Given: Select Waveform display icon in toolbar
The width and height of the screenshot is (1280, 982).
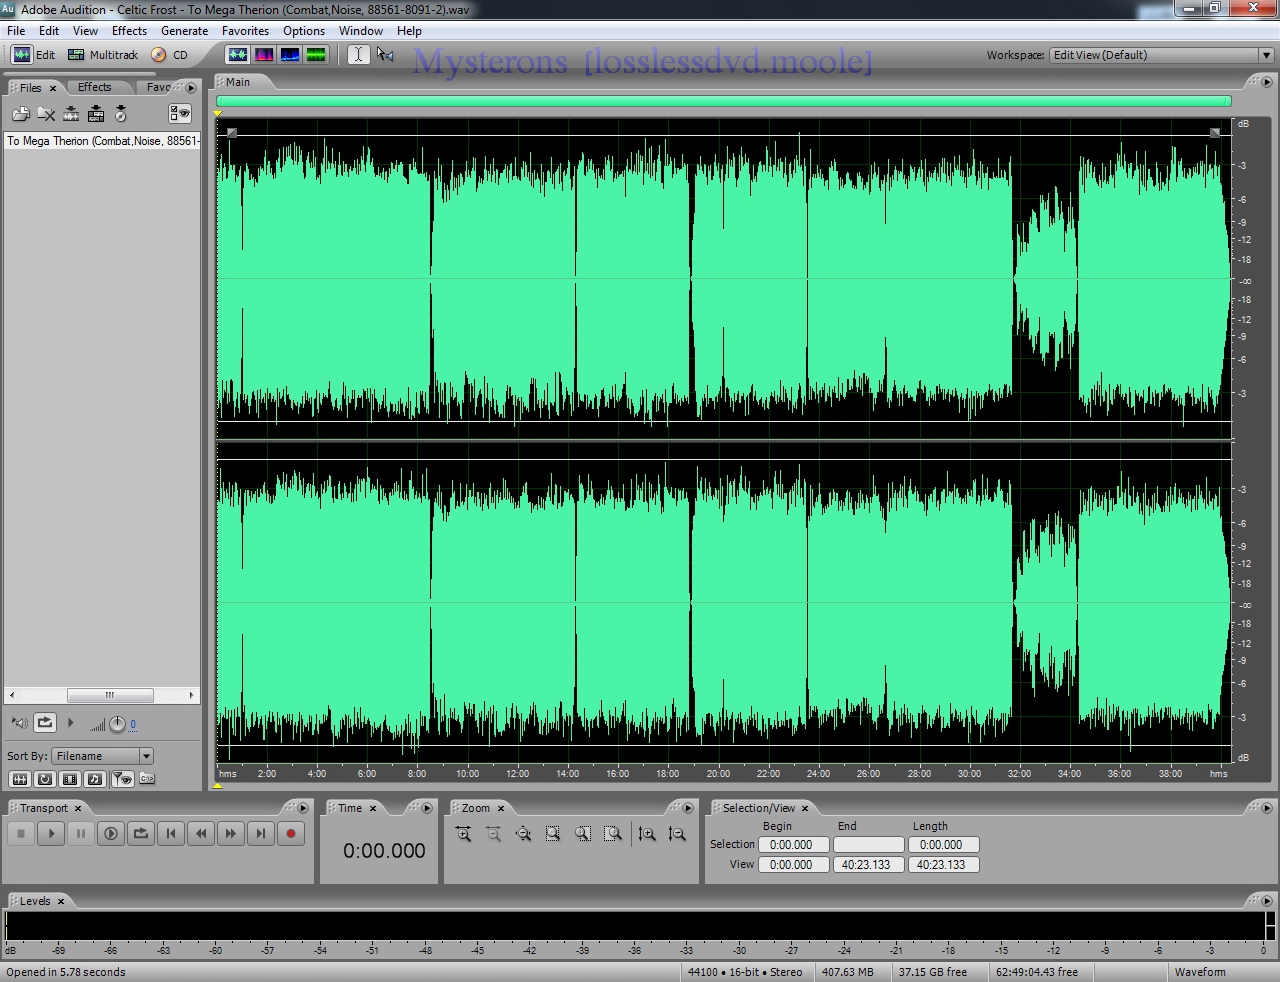Looking at the screenshot, I should [x=238, y=55].
